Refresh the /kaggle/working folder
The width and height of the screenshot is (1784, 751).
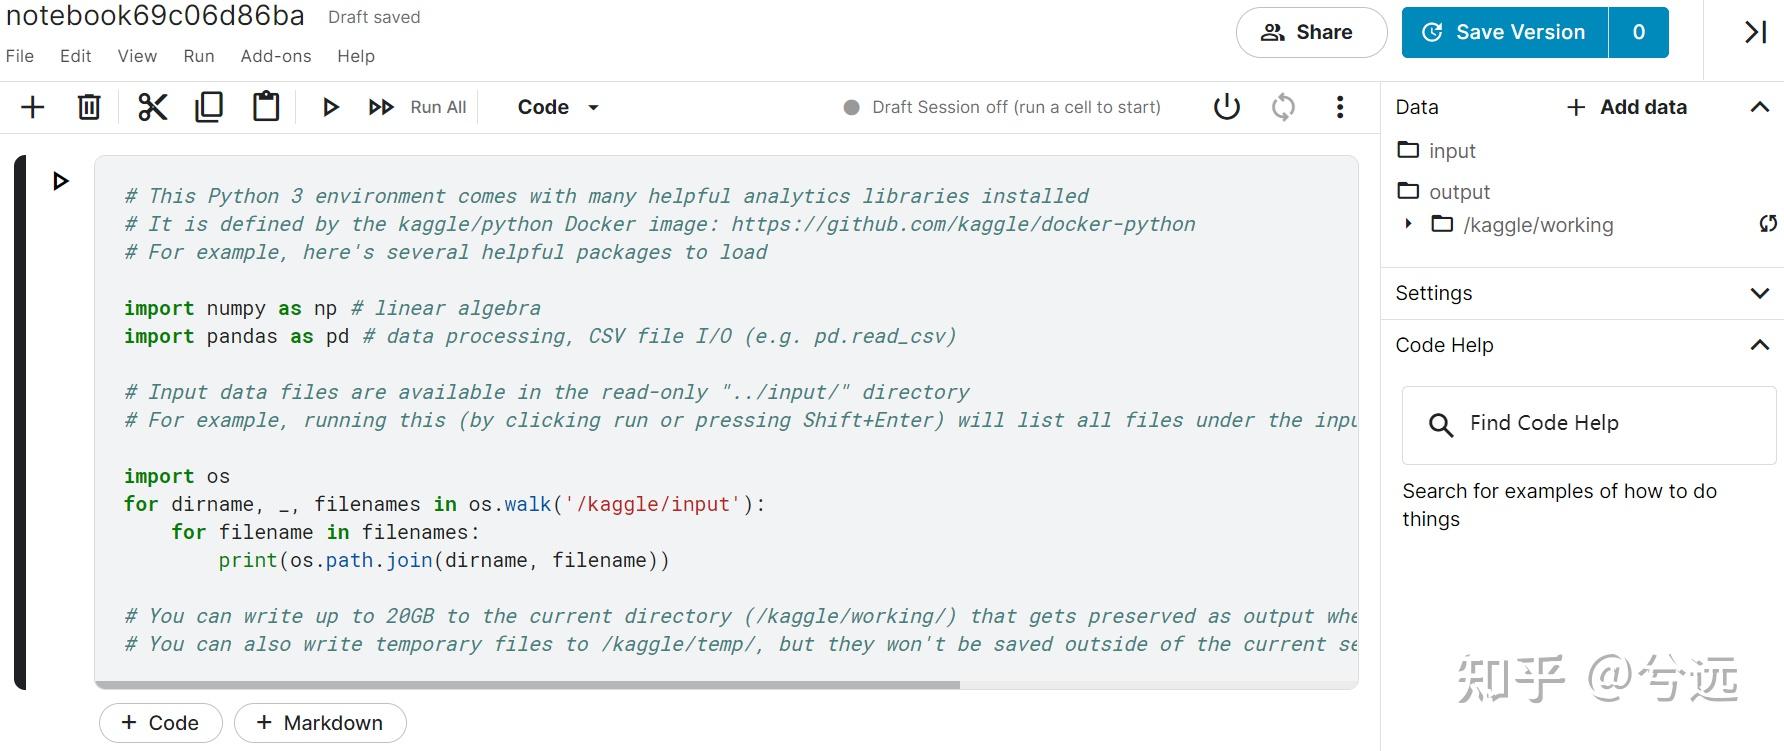tap(1768, 224)
